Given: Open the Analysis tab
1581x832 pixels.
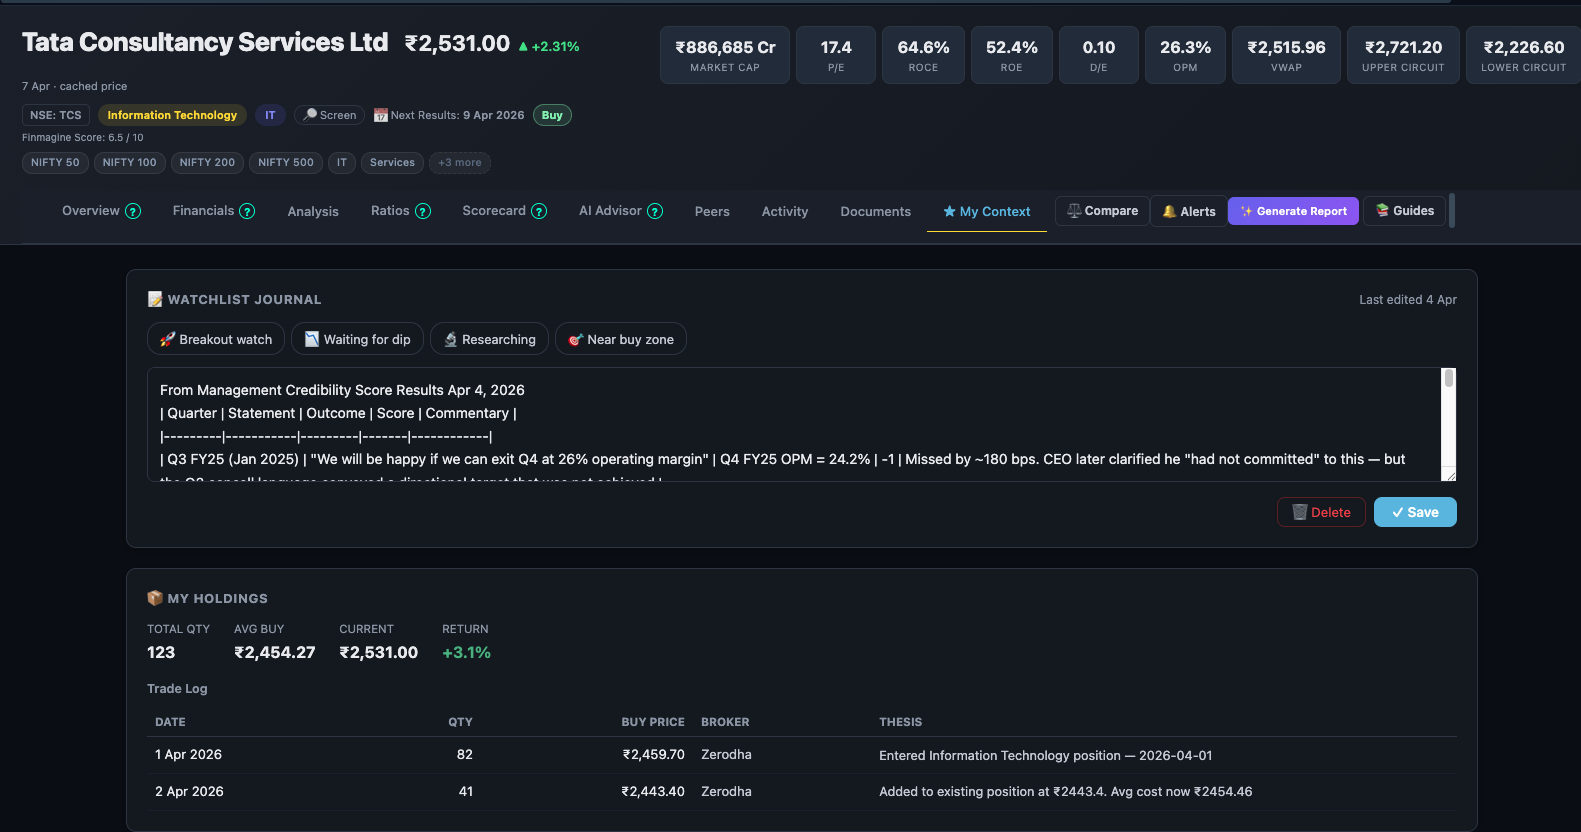Looking at the screenshot, I should pyautogui.click(x=313, y=211).
